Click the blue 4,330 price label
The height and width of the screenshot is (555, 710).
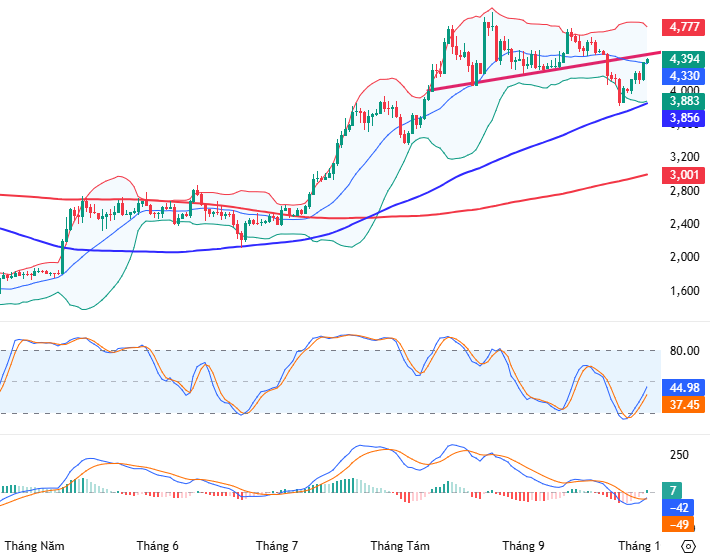click(x=684, y=76)
